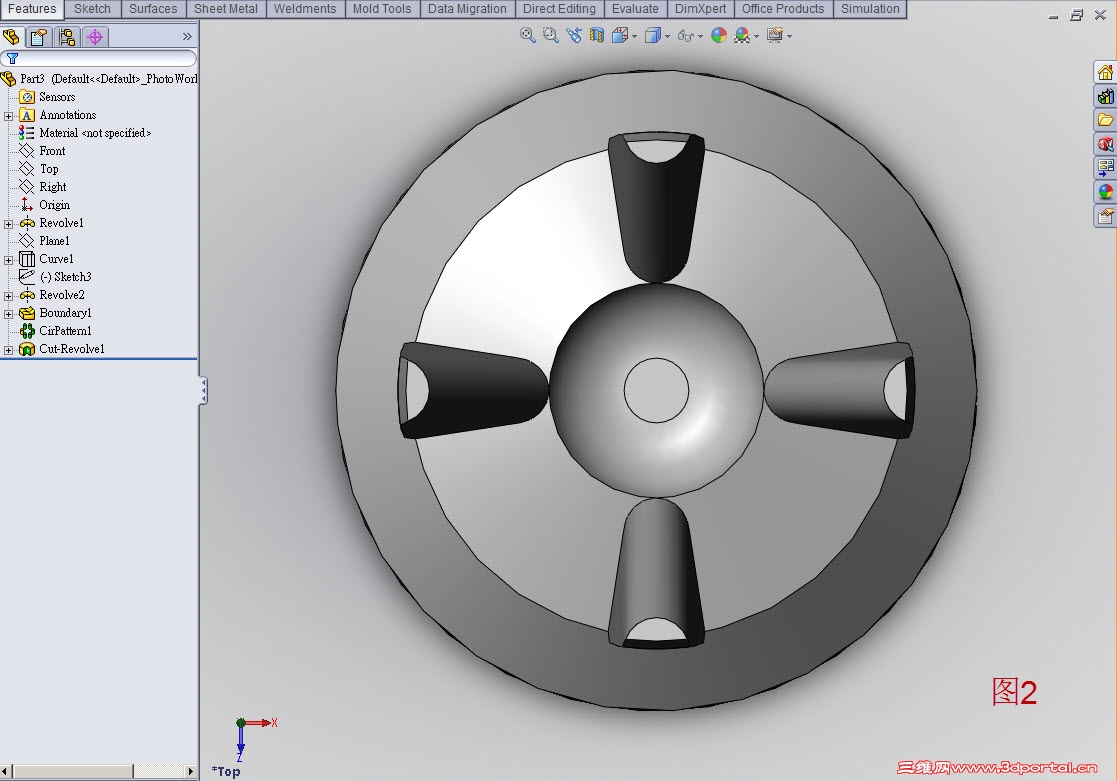Expand the Annotations node
This screenshot has height=781, width=1117.
9,116
